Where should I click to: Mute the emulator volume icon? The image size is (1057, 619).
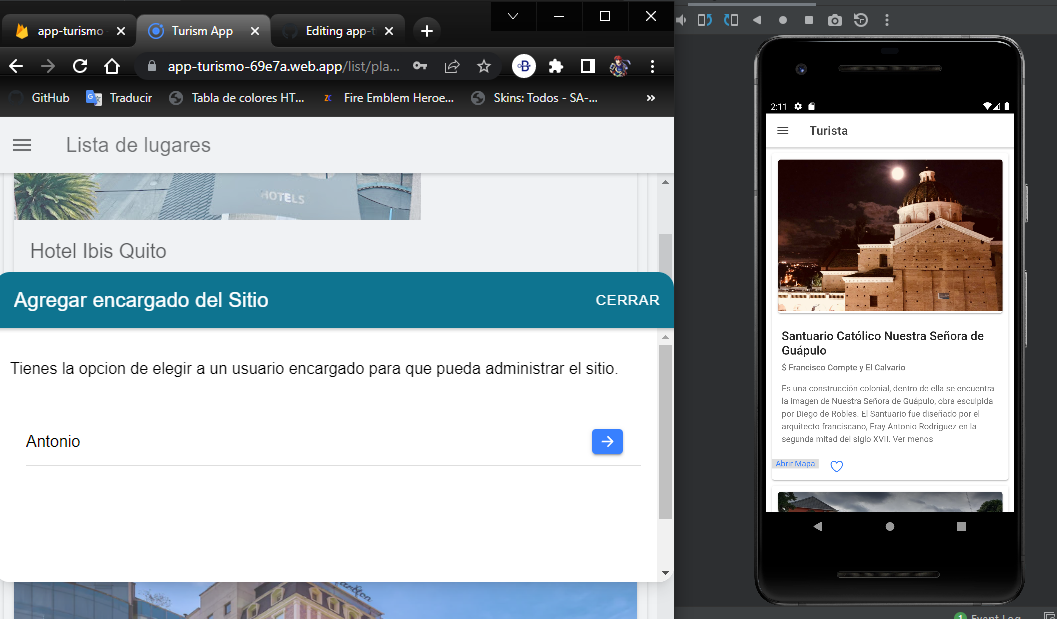(681, 19)
